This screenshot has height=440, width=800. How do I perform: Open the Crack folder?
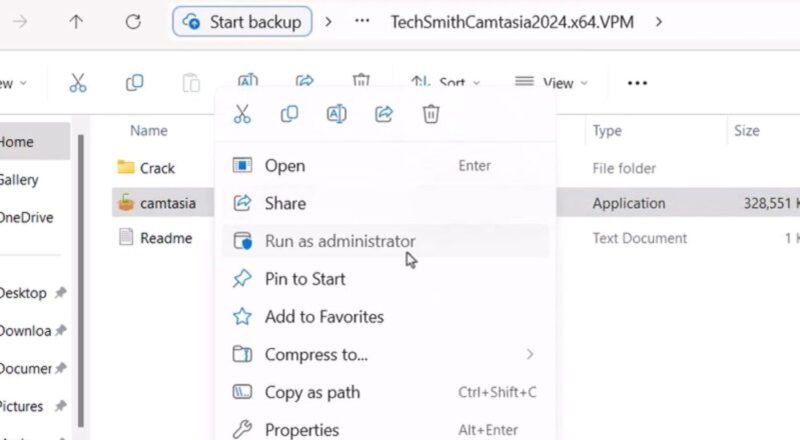point(156,168)
